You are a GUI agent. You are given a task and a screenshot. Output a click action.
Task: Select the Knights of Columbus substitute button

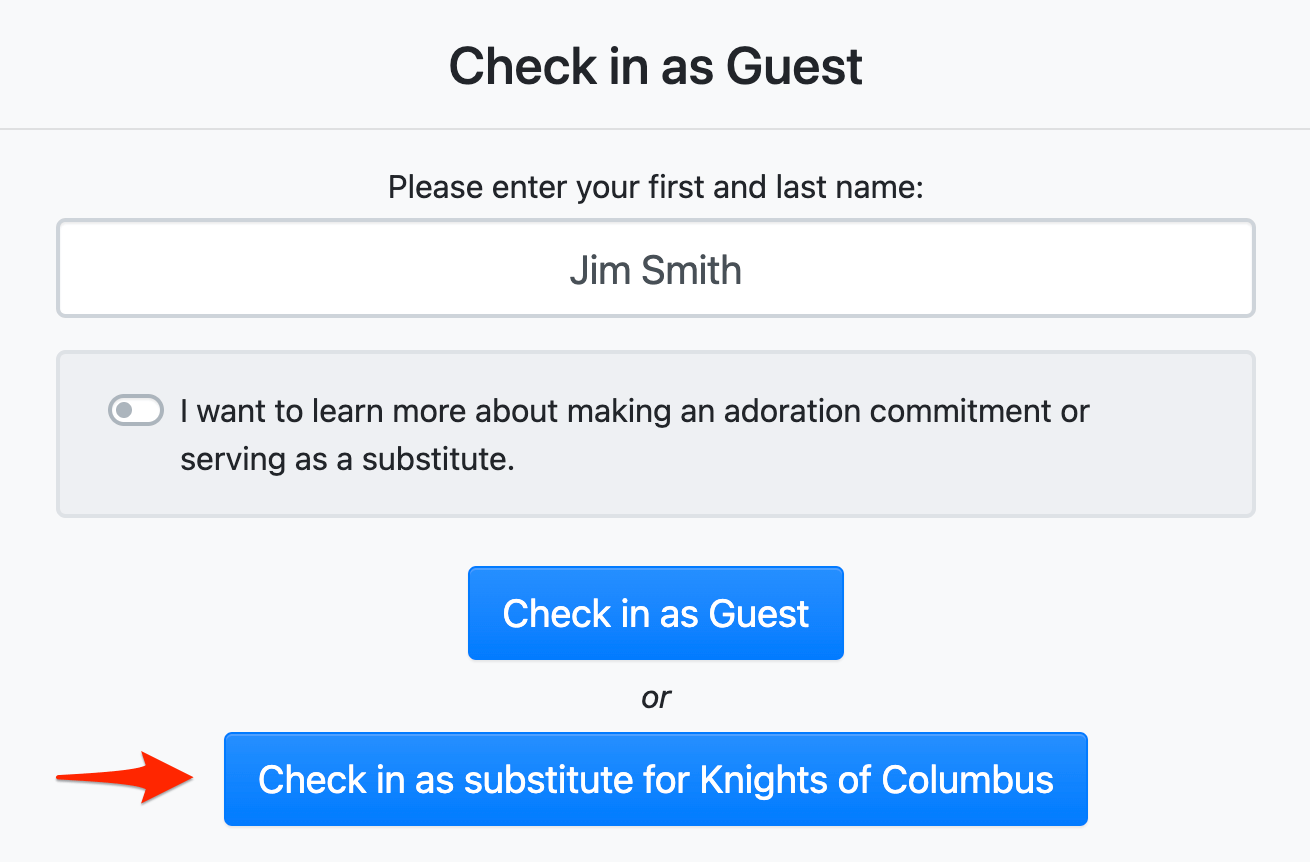click(655, 779)
